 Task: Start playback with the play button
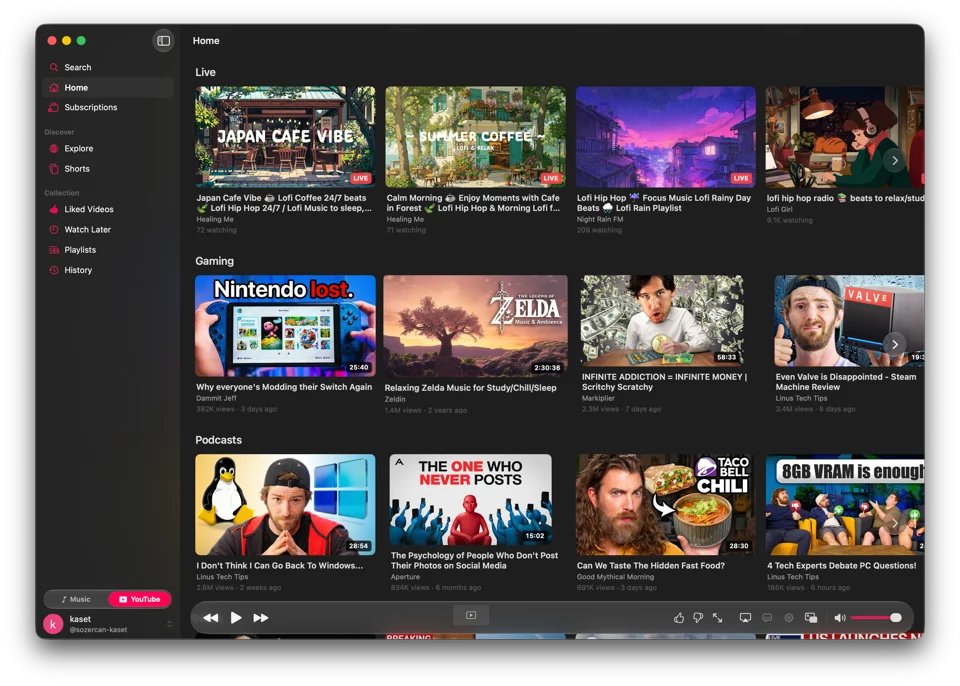point(236,618)
